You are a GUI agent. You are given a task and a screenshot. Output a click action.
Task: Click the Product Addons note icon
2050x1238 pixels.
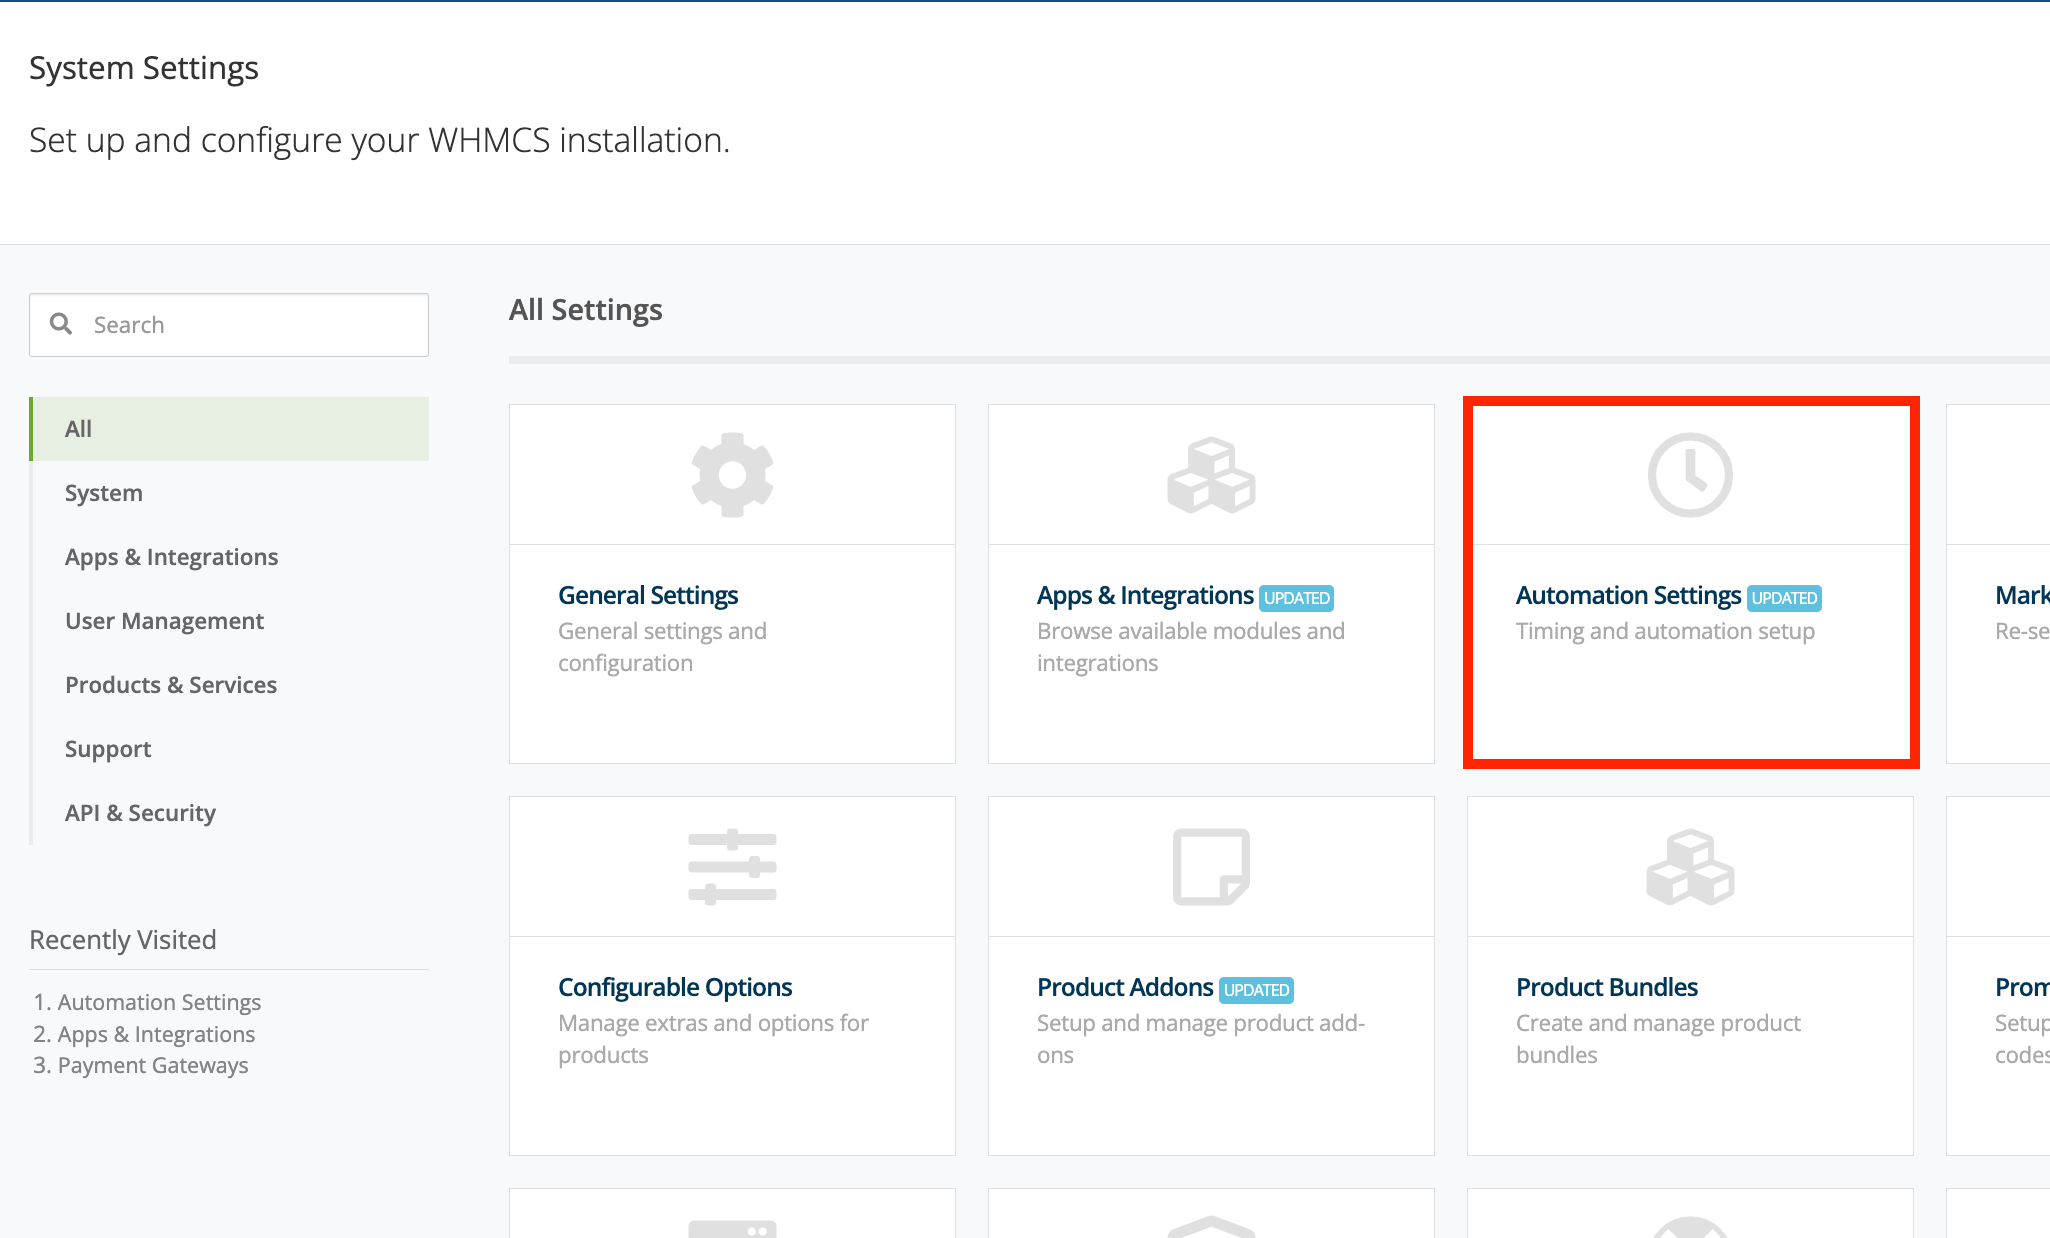pyautogui.click(x=1211, y=867)
